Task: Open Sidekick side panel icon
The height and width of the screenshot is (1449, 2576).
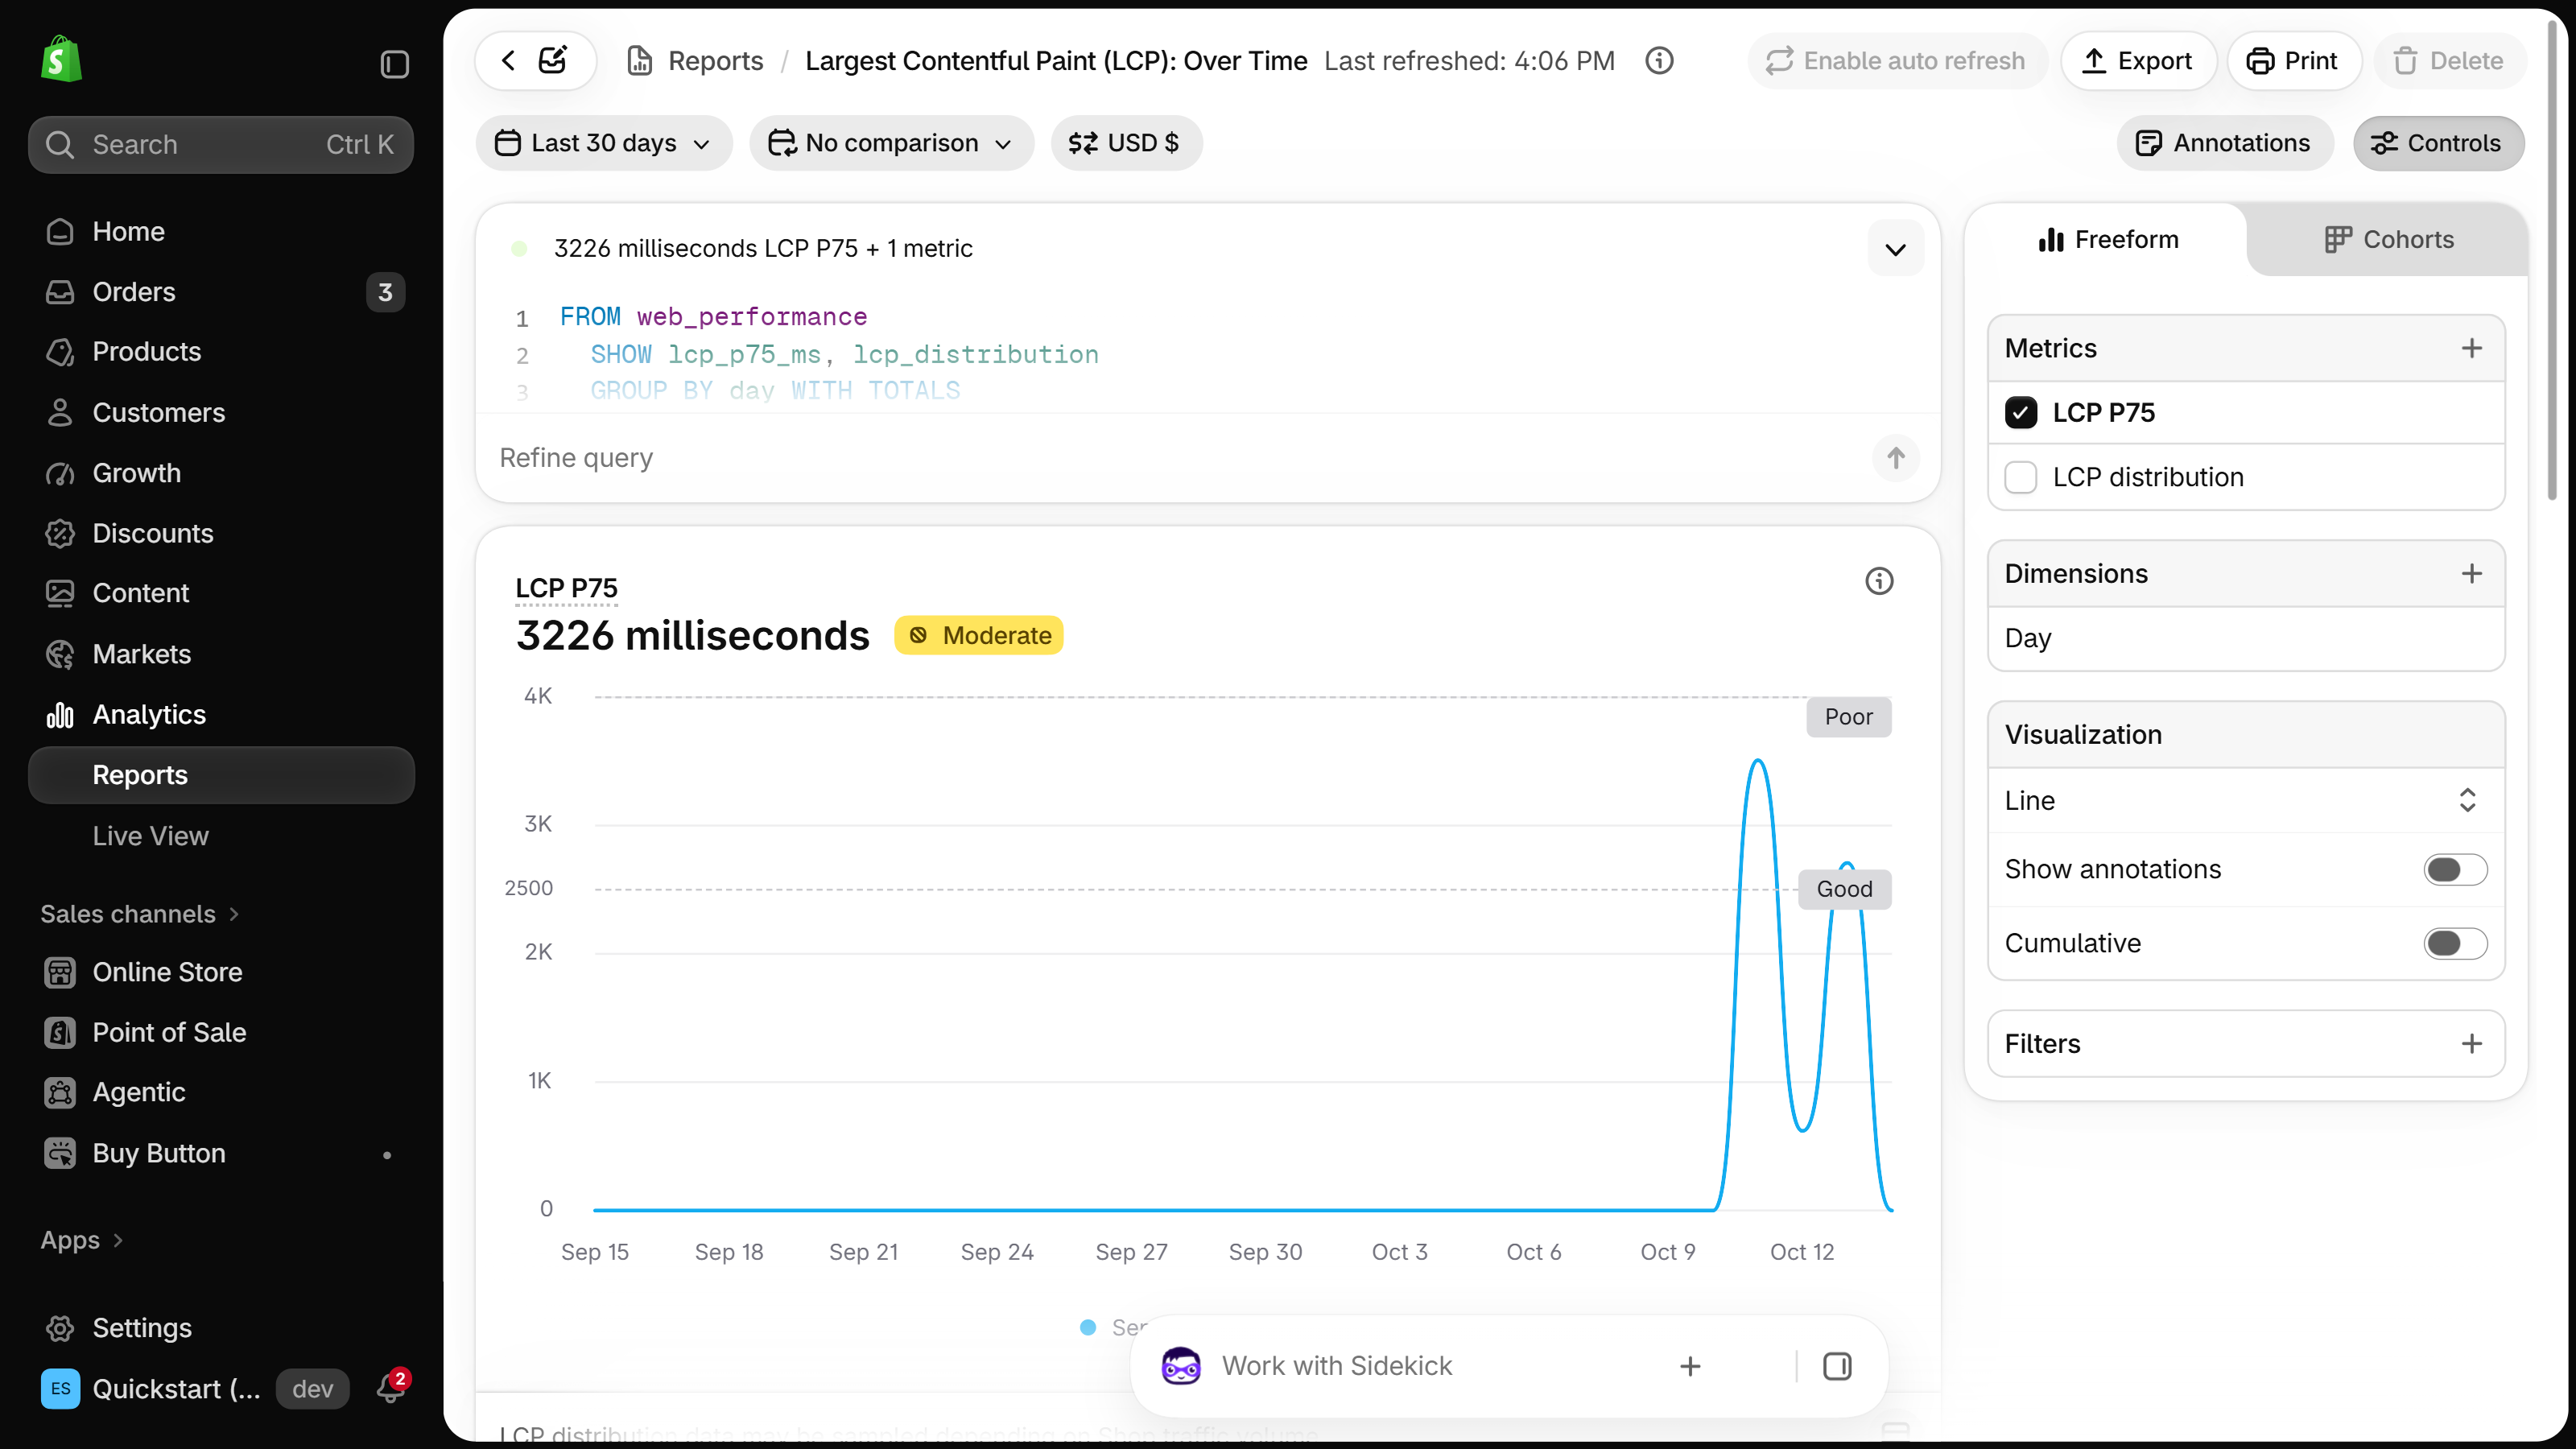Action: tap(1837, 1365)
